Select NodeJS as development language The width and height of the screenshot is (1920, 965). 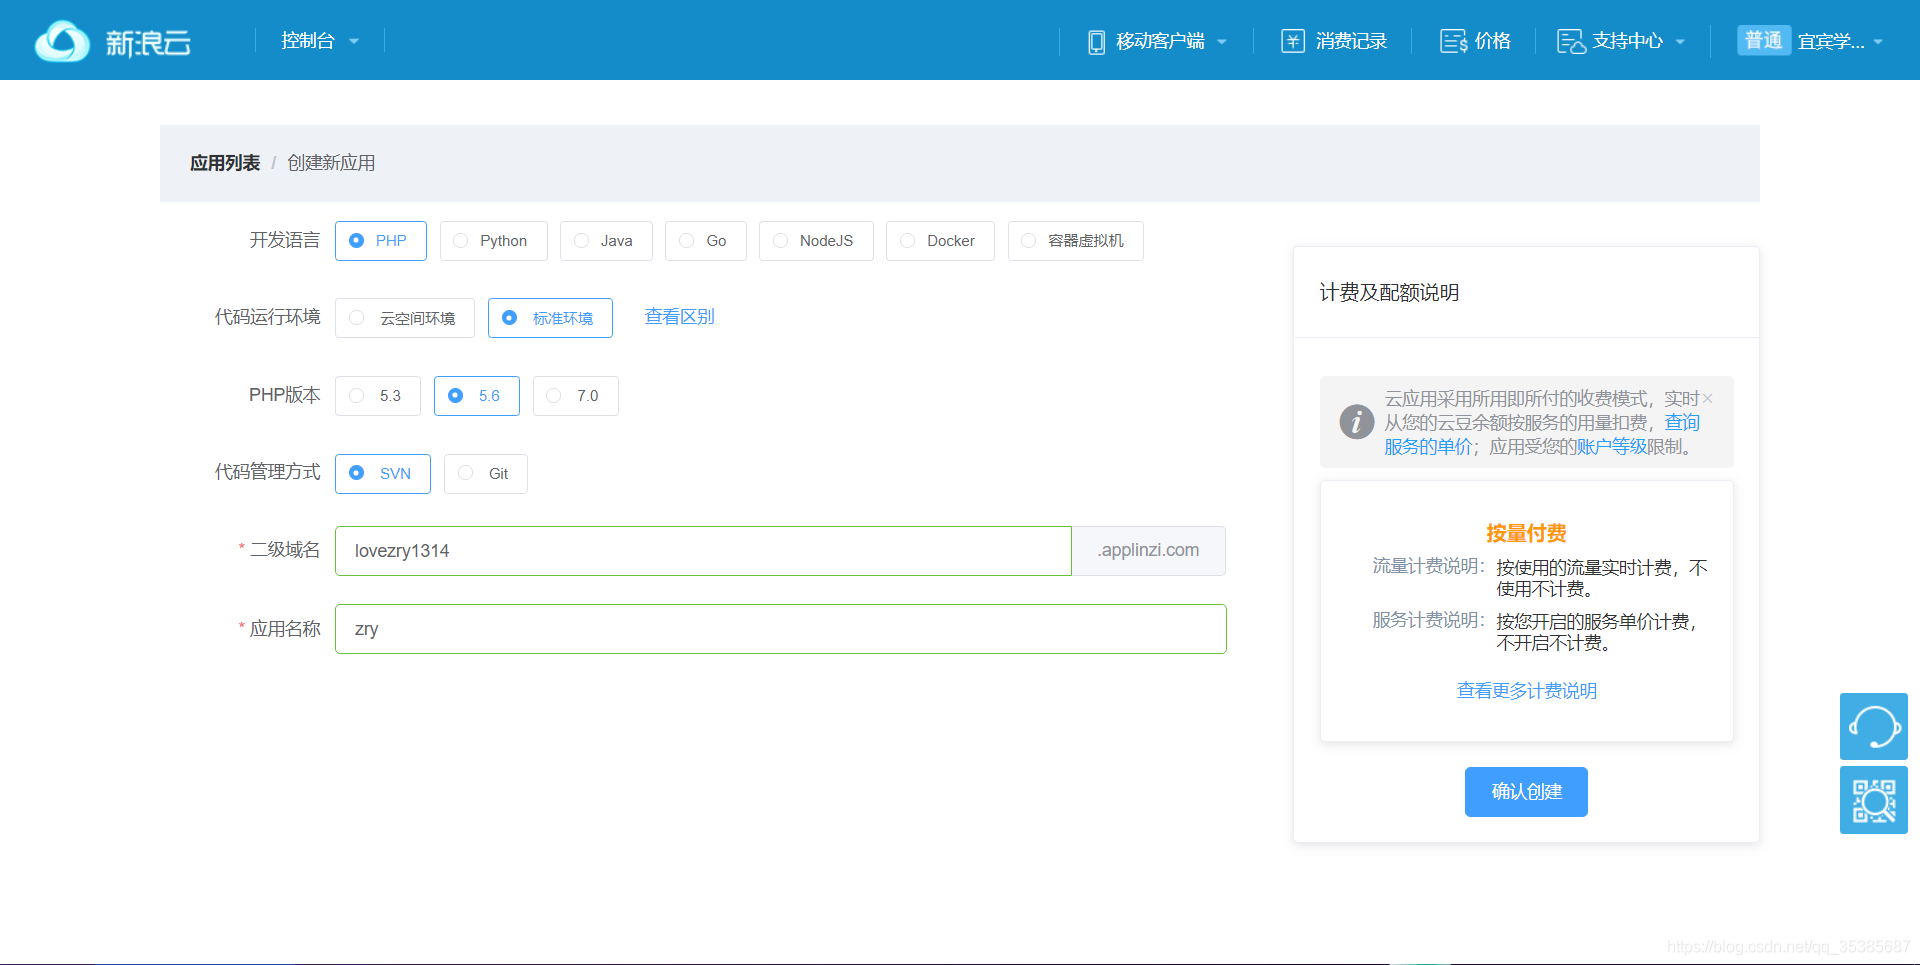(x=816, y=241)
